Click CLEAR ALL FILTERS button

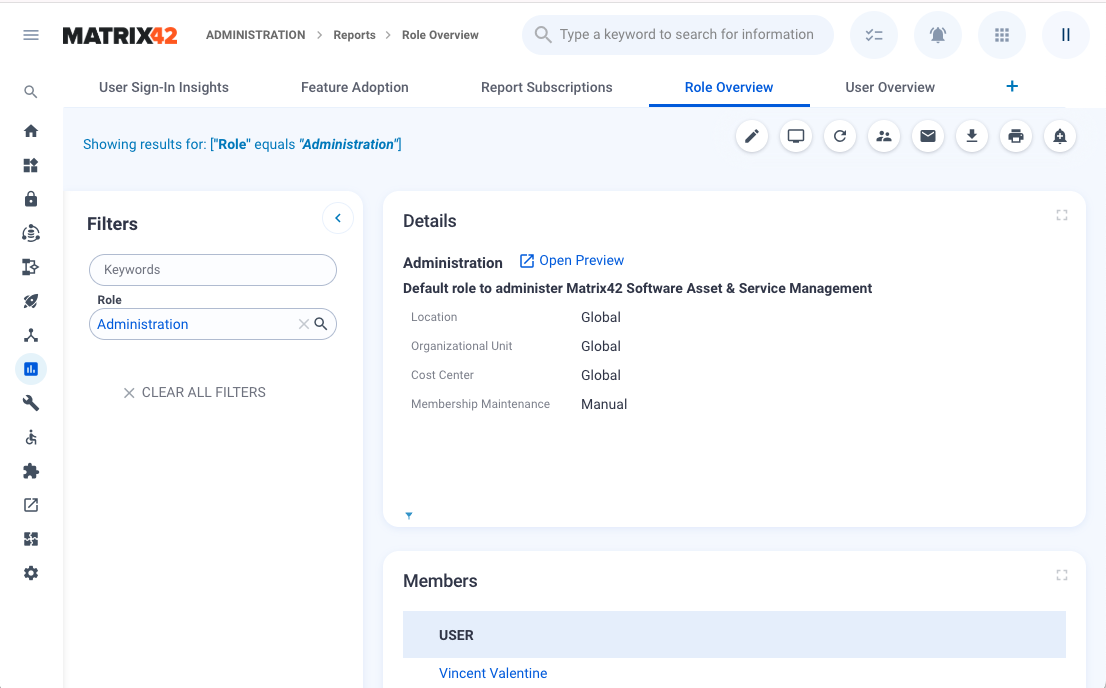point(194,393)
